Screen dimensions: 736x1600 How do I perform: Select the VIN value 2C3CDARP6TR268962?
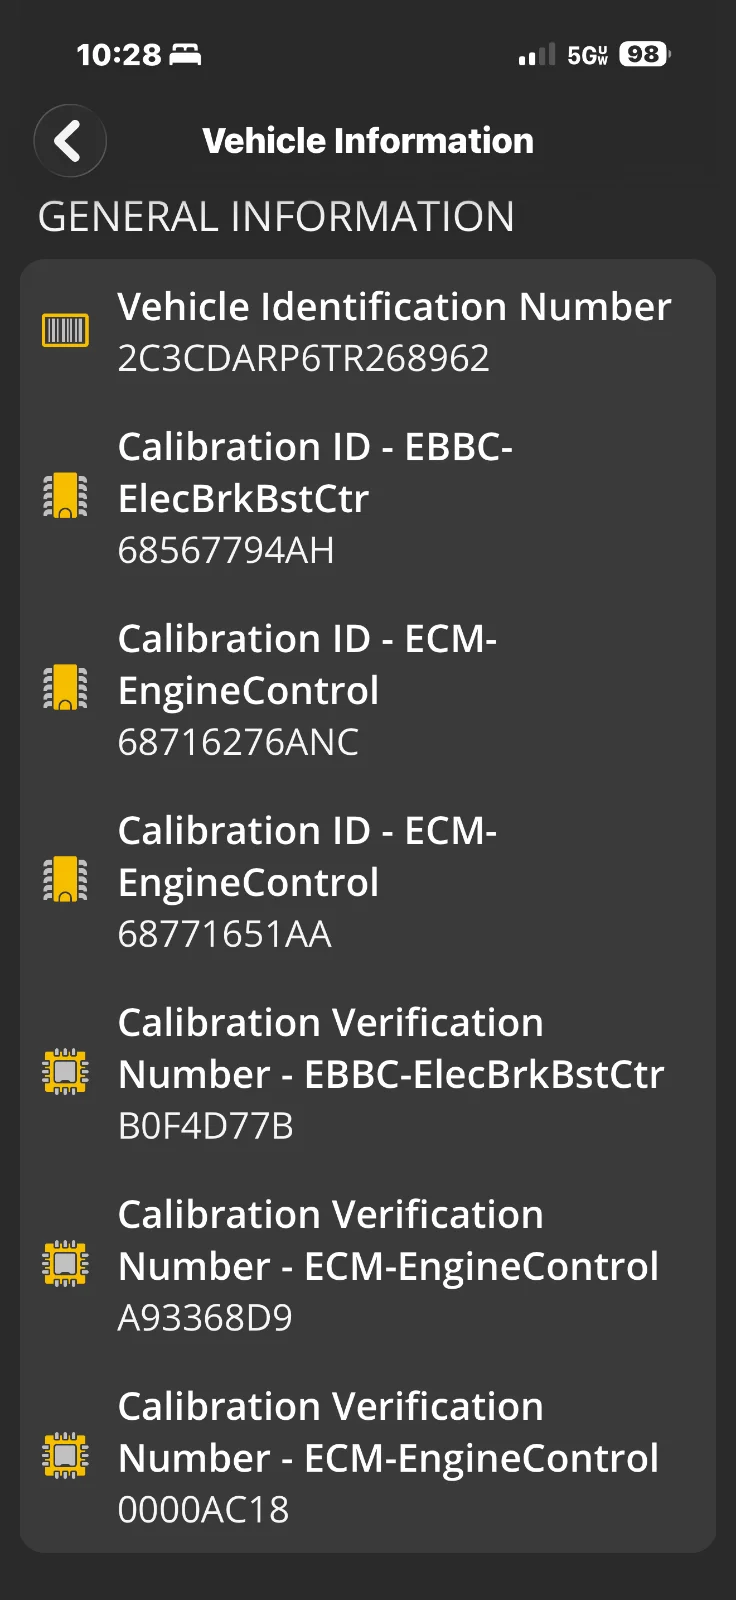pos(304,358)
